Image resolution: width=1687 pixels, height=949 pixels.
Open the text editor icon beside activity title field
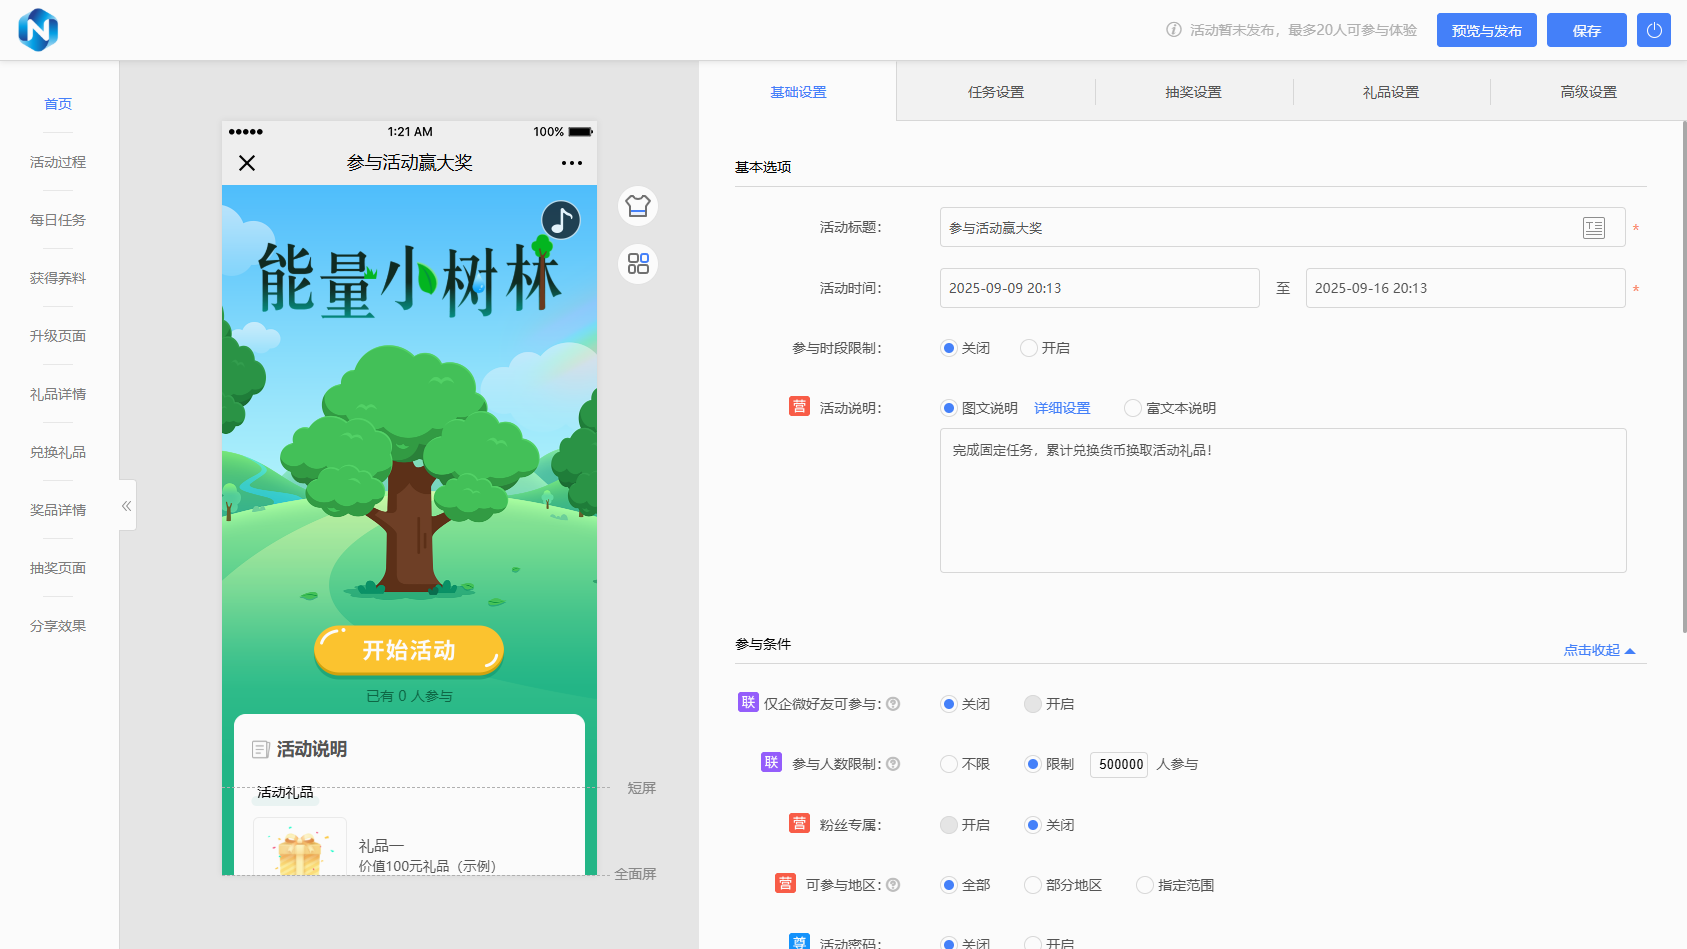pos(1594,227)
